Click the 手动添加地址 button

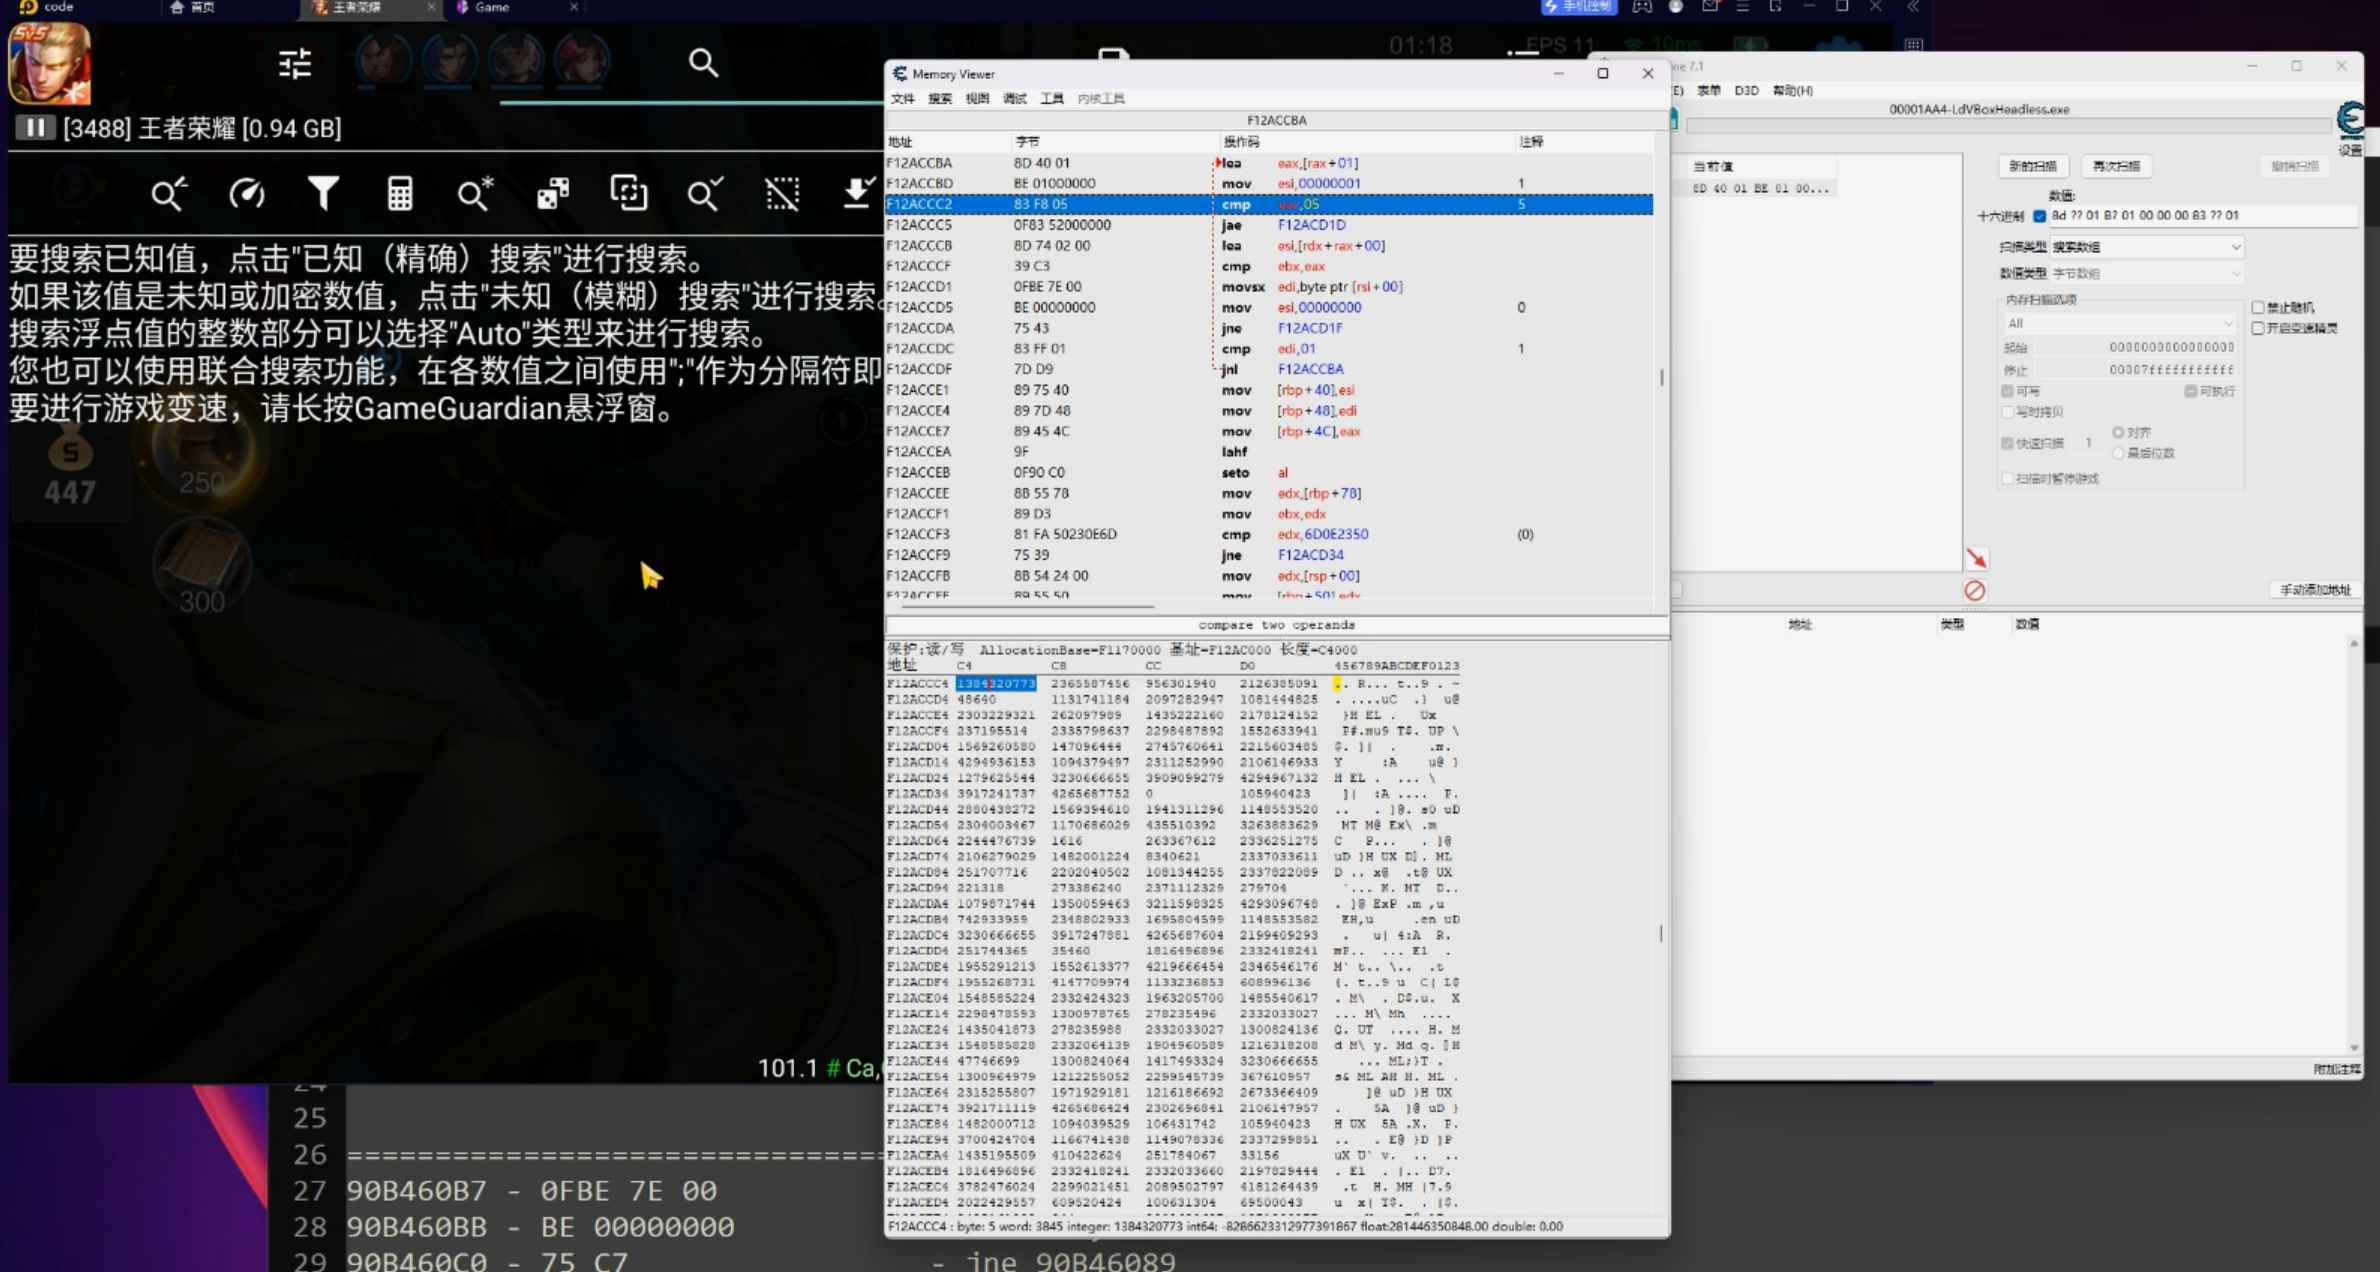[x=2314, y=590]
